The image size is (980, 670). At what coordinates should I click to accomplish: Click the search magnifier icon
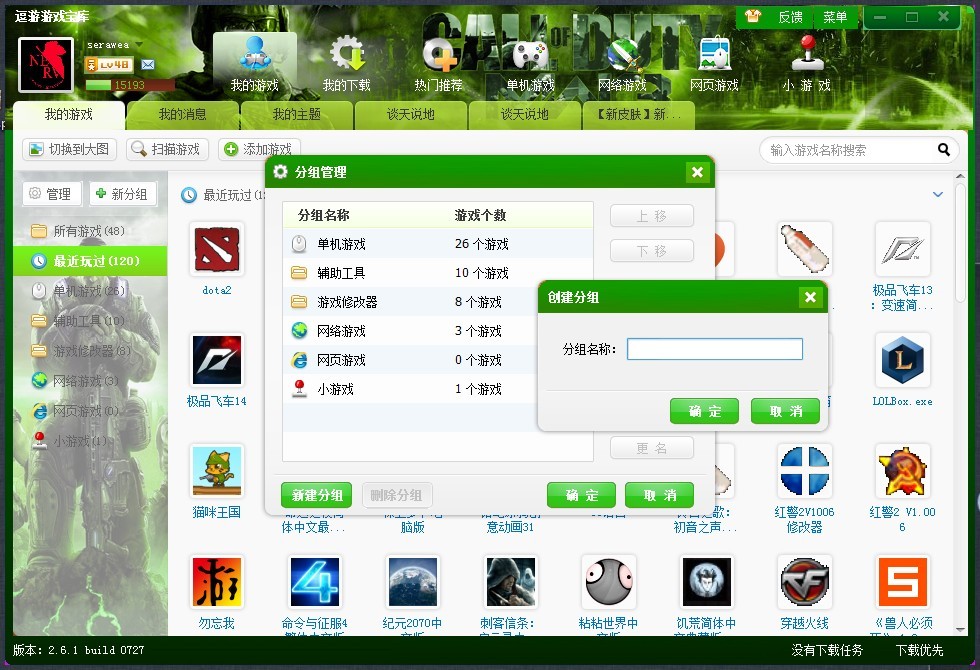click(944, 150)
